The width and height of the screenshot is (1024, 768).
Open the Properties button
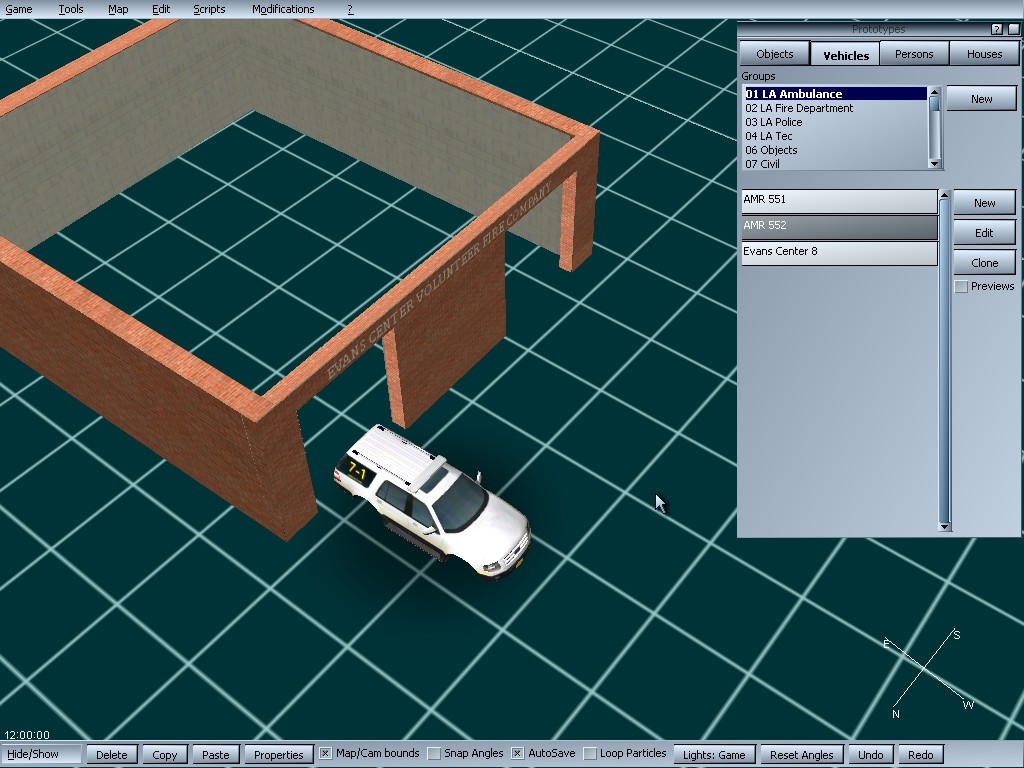(x=278, y=754)
